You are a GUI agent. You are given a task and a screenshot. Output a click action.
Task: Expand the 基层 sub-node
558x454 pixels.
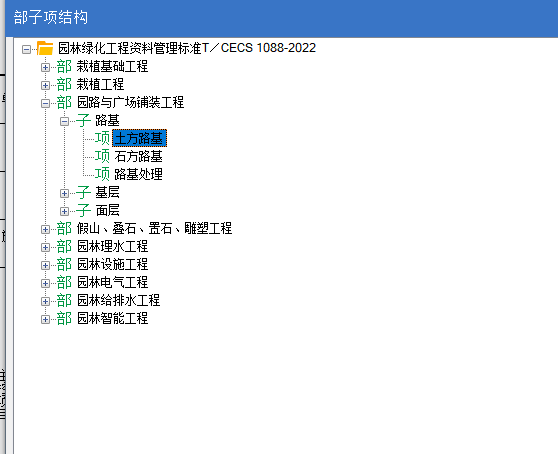[x=64, y=194]
